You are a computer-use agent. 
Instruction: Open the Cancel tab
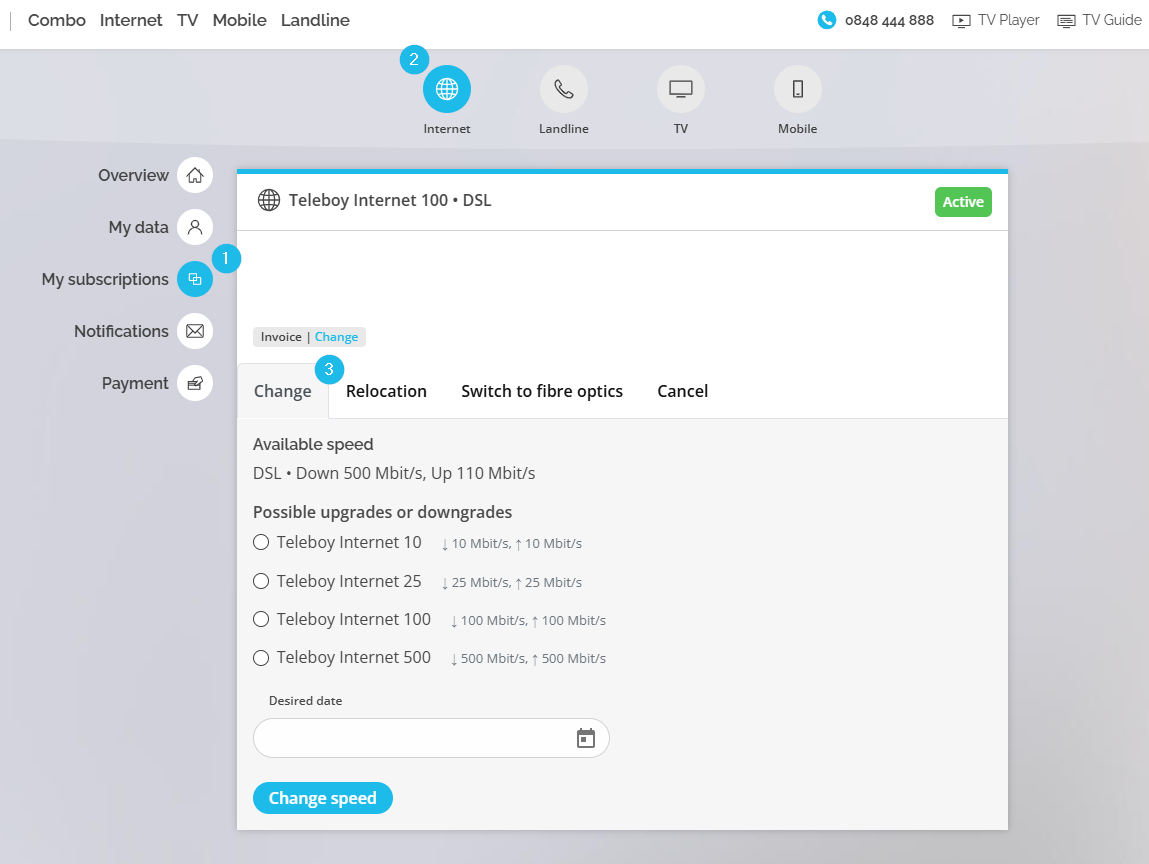click(x=682, y=391)
